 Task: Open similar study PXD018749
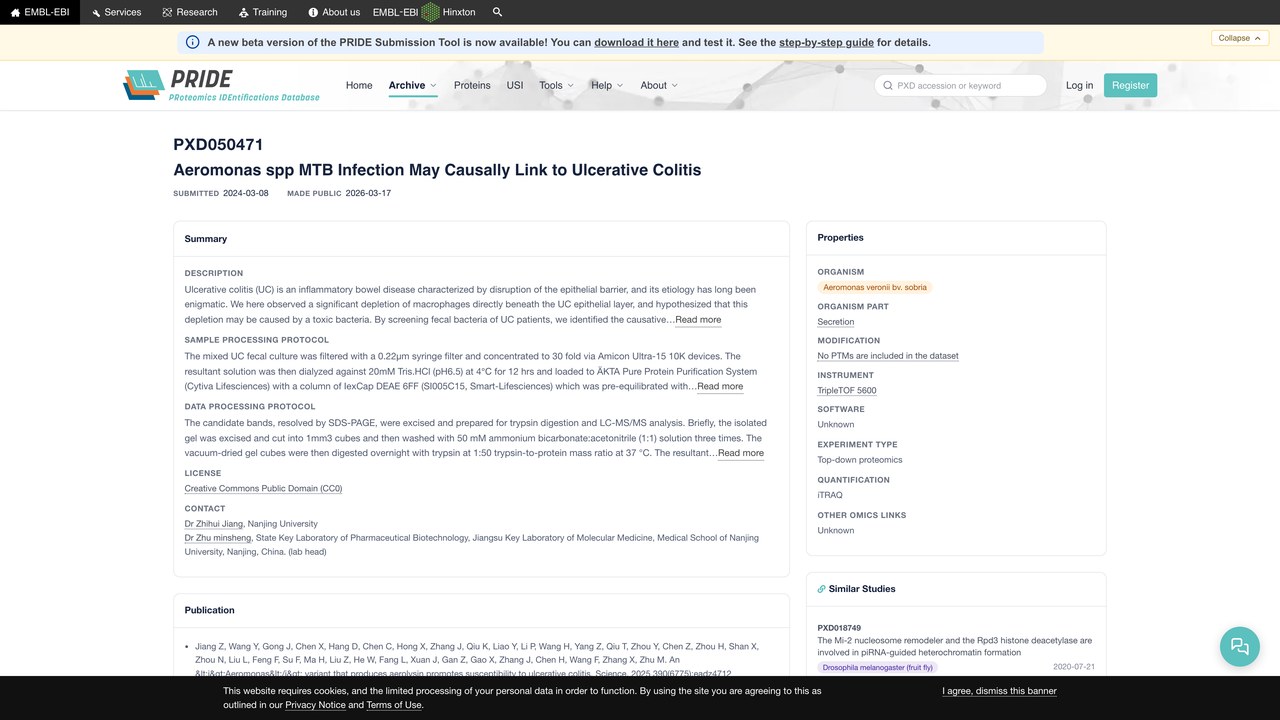coord(839,628)
